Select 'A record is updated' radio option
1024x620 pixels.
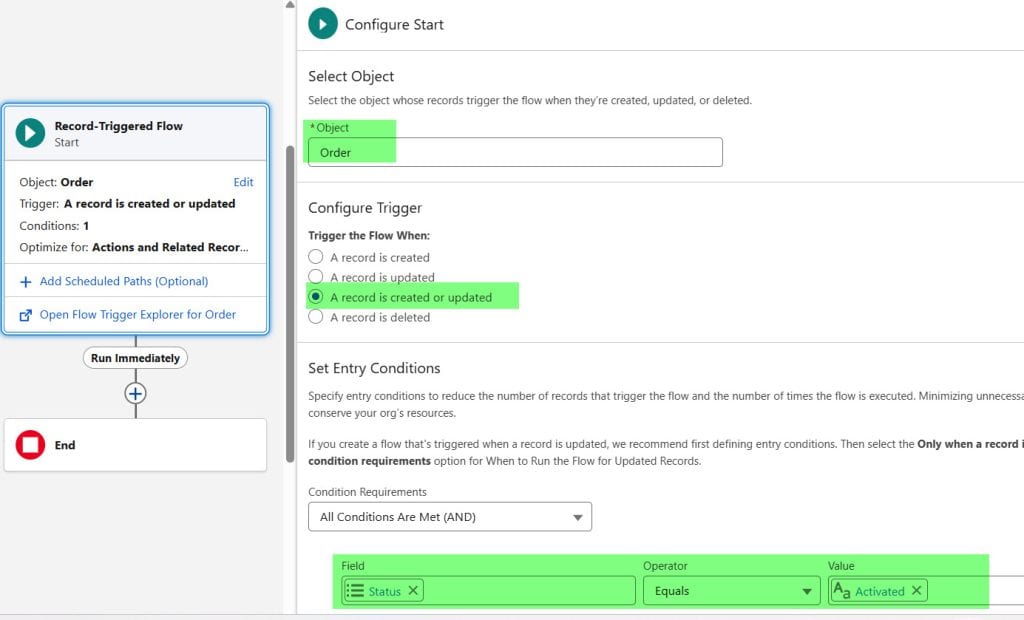pyautogui.click(x=315, y=276)
